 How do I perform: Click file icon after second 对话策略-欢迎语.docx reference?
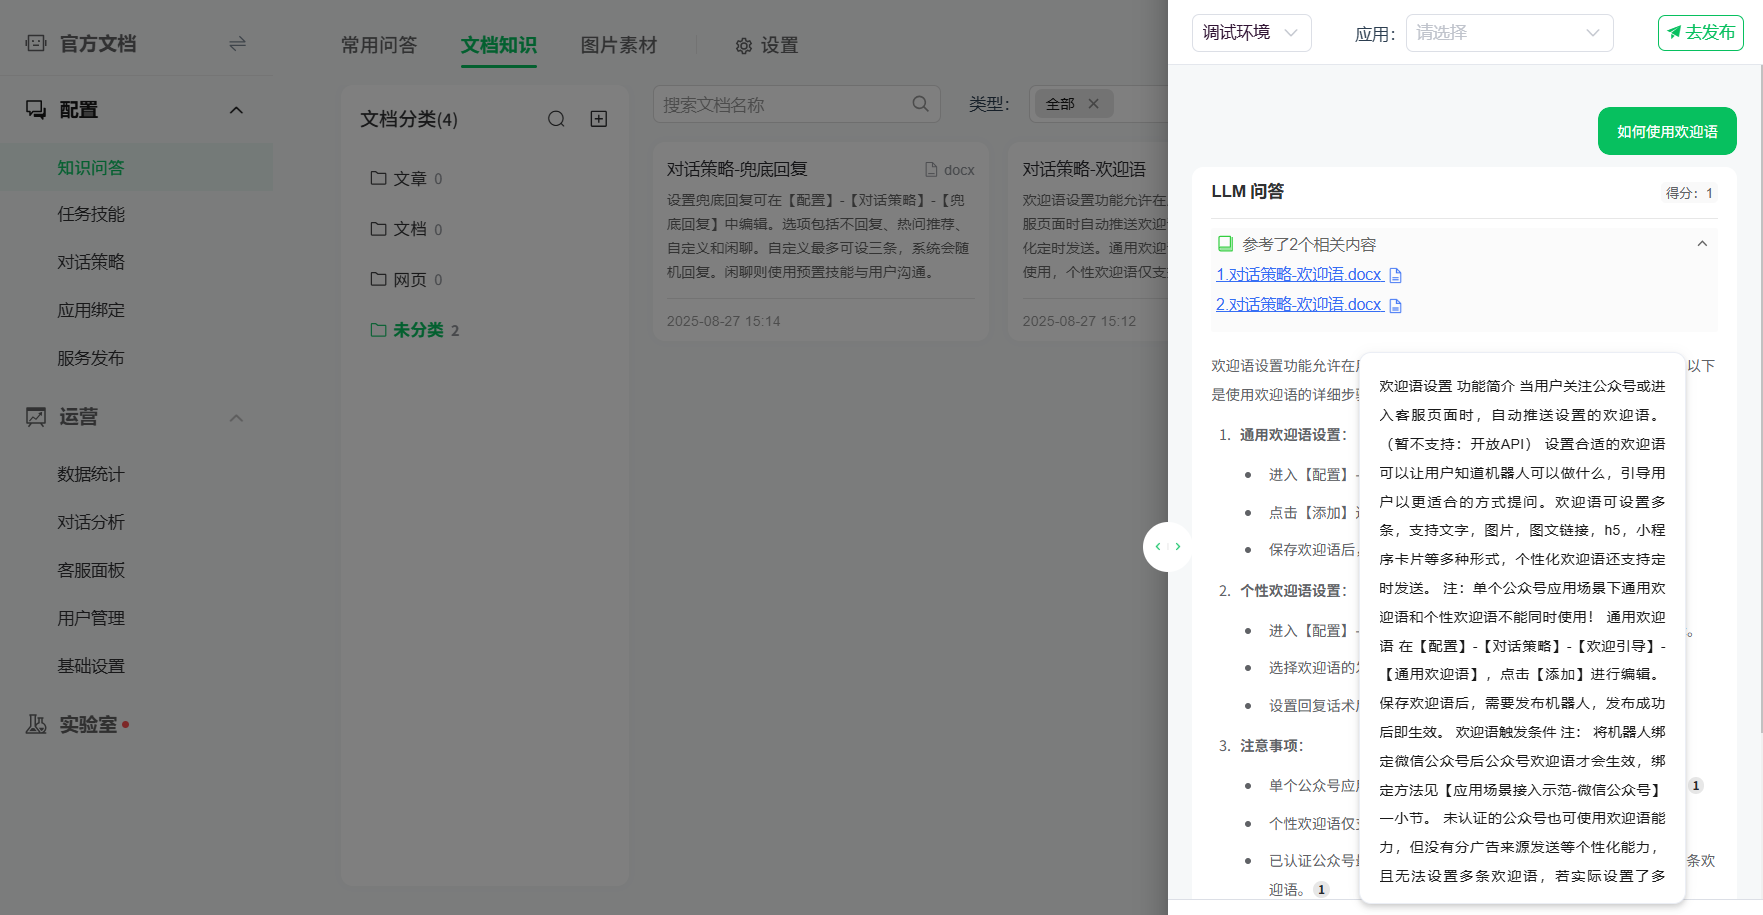coord(1396,305)
